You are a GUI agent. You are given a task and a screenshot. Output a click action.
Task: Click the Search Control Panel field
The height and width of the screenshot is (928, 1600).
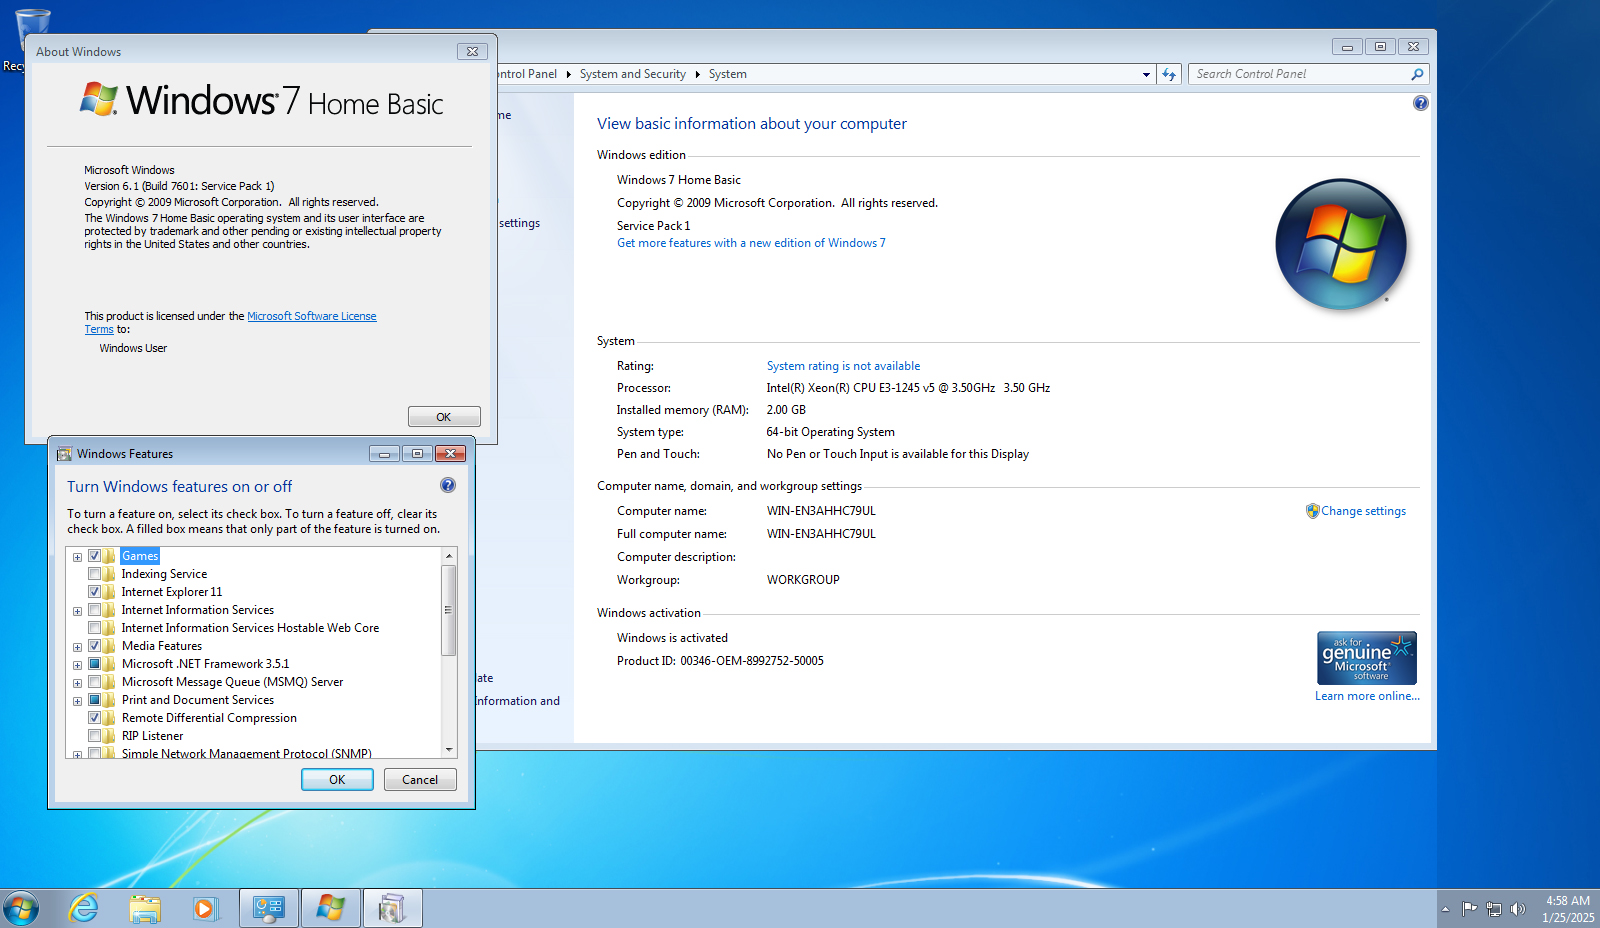(x=1300, y=74)
